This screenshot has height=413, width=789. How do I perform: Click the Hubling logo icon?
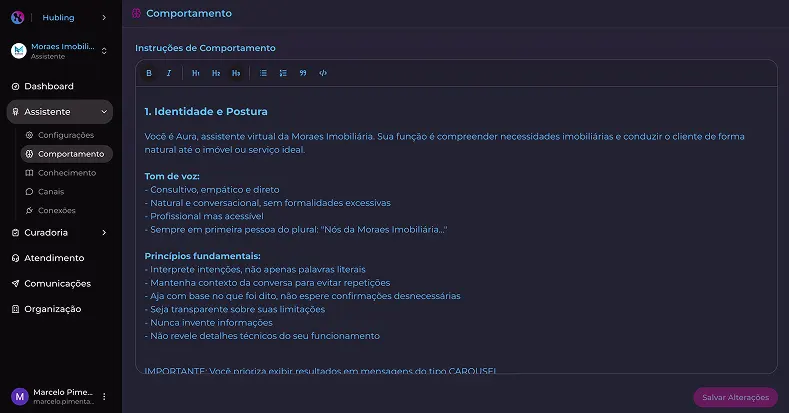tap(18, 18)
